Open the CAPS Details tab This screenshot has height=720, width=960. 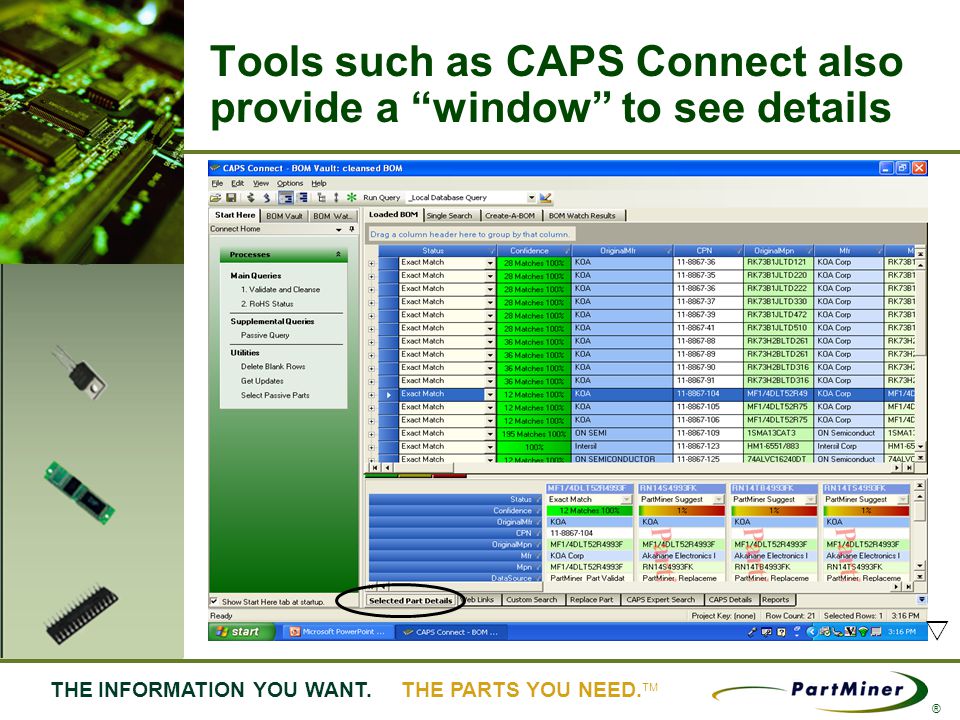pos(730,600)
